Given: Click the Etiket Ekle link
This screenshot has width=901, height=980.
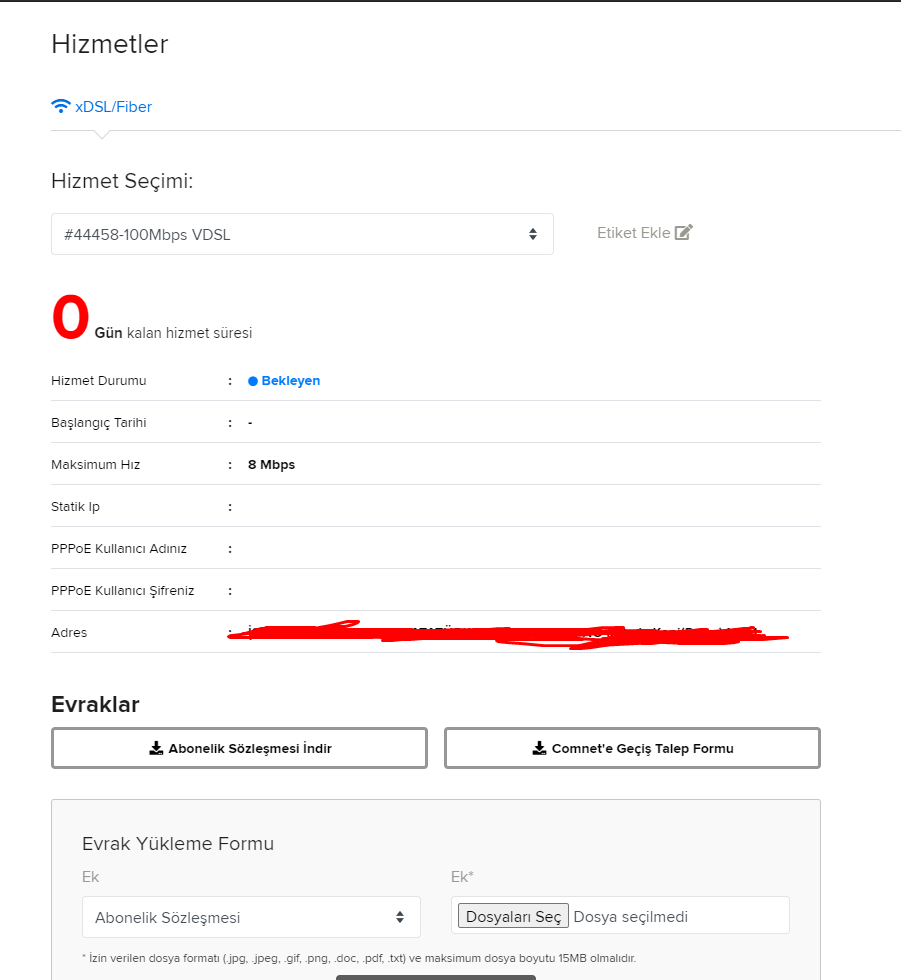Looking at the screenshot, I should [x=633, y=233].
